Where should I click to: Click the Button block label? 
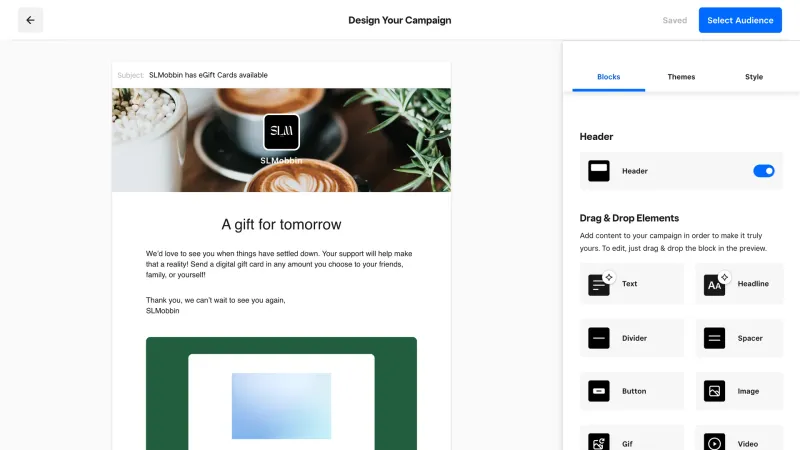(x=634, y=391)
